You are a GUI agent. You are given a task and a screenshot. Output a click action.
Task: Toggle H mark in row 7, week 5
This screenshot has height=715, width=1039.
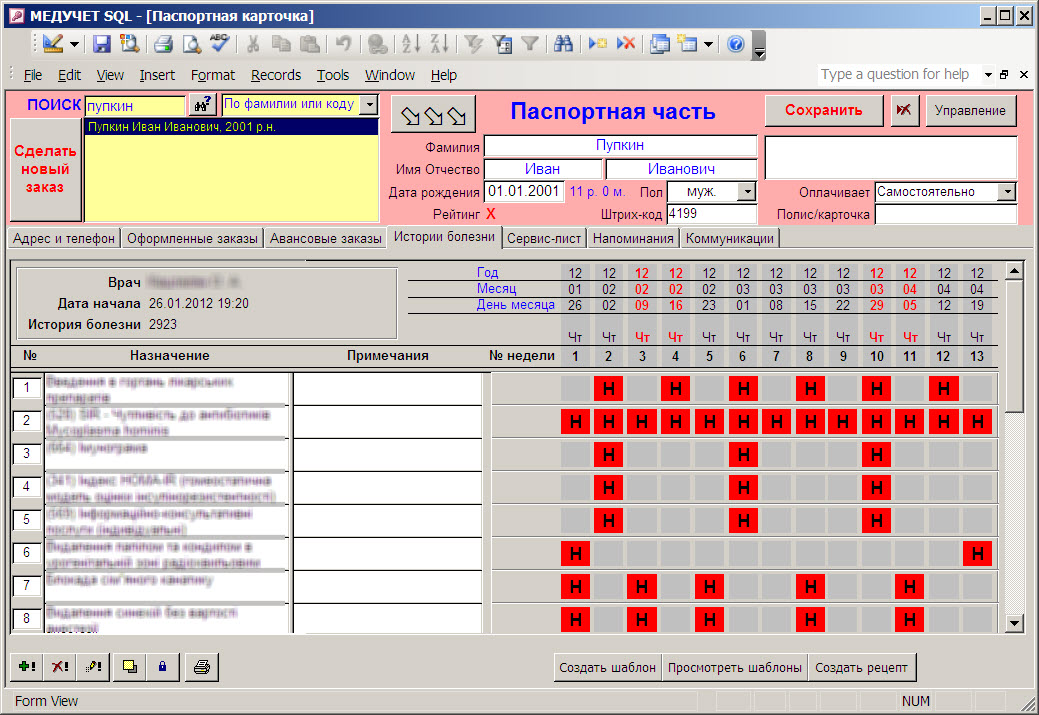709,586
